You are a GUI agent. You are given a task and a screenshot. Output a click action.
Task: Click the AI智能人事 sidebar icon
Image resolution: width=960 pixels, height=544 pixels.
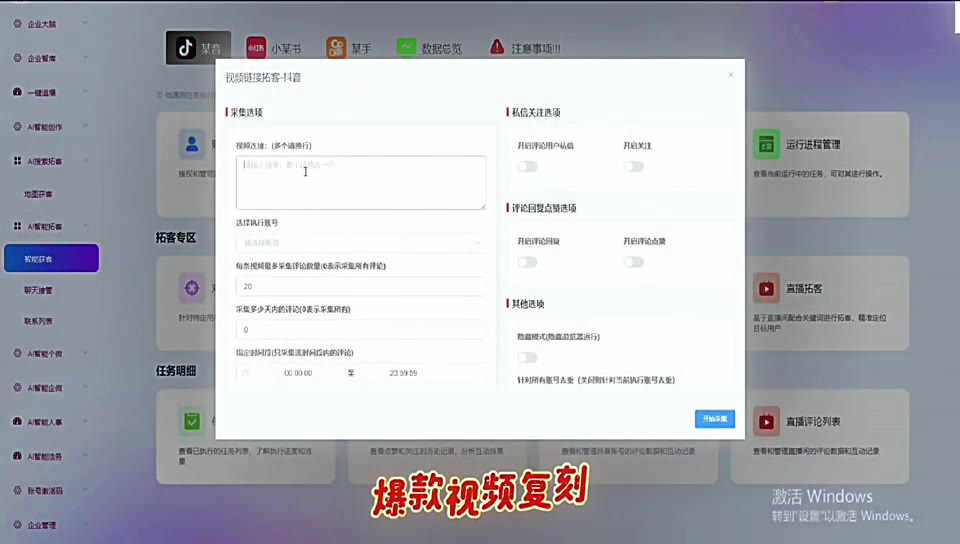(x=17, y=422)
